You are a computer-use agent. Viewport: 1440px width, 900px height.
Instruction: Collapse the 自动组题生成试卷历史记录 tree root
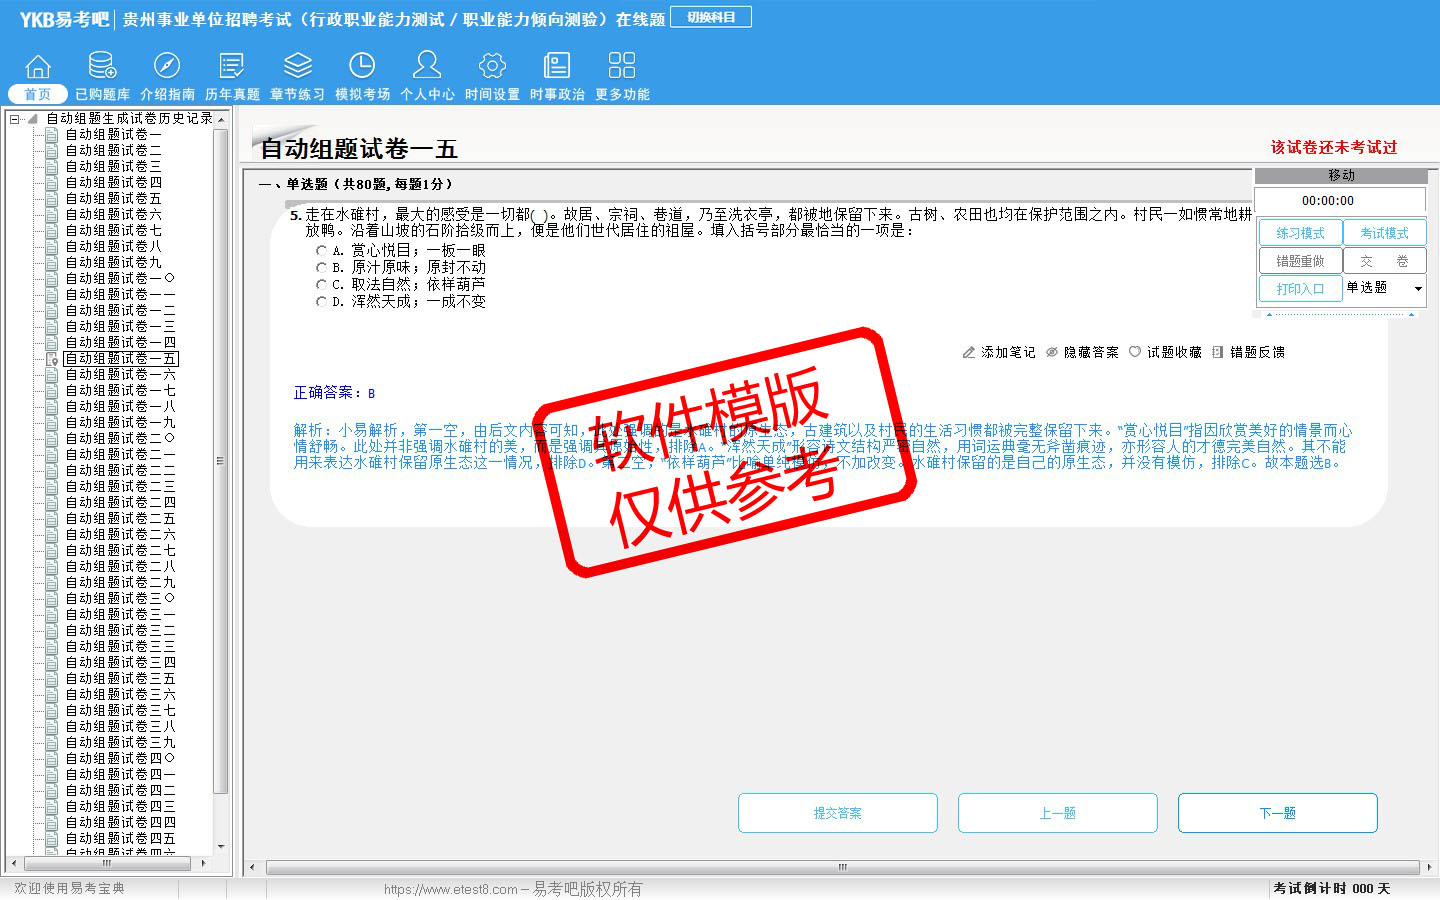[15, 119]
